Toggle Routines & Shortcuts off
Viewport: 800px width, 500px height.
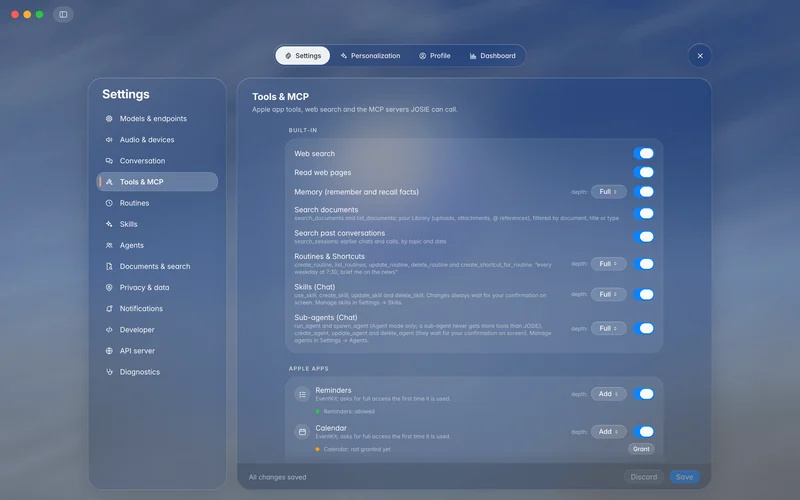[x=643, y=264]
